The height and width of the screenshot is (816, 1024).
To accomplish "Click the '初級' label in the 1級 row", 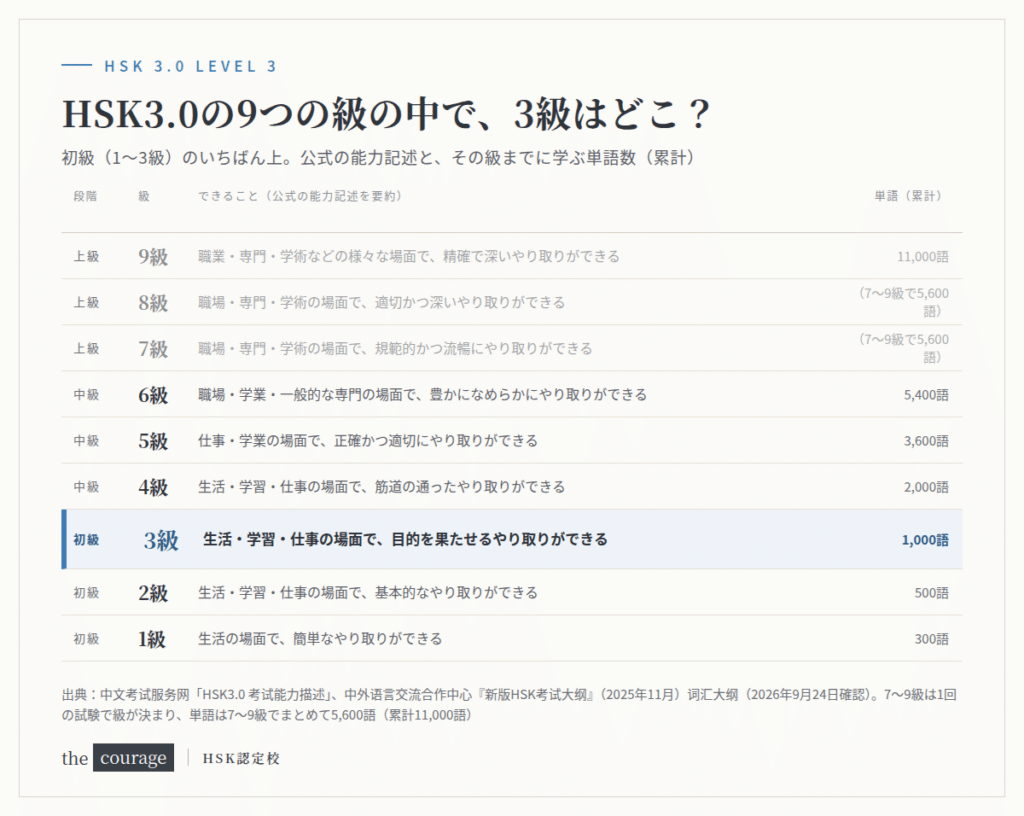I will (86, 639).
